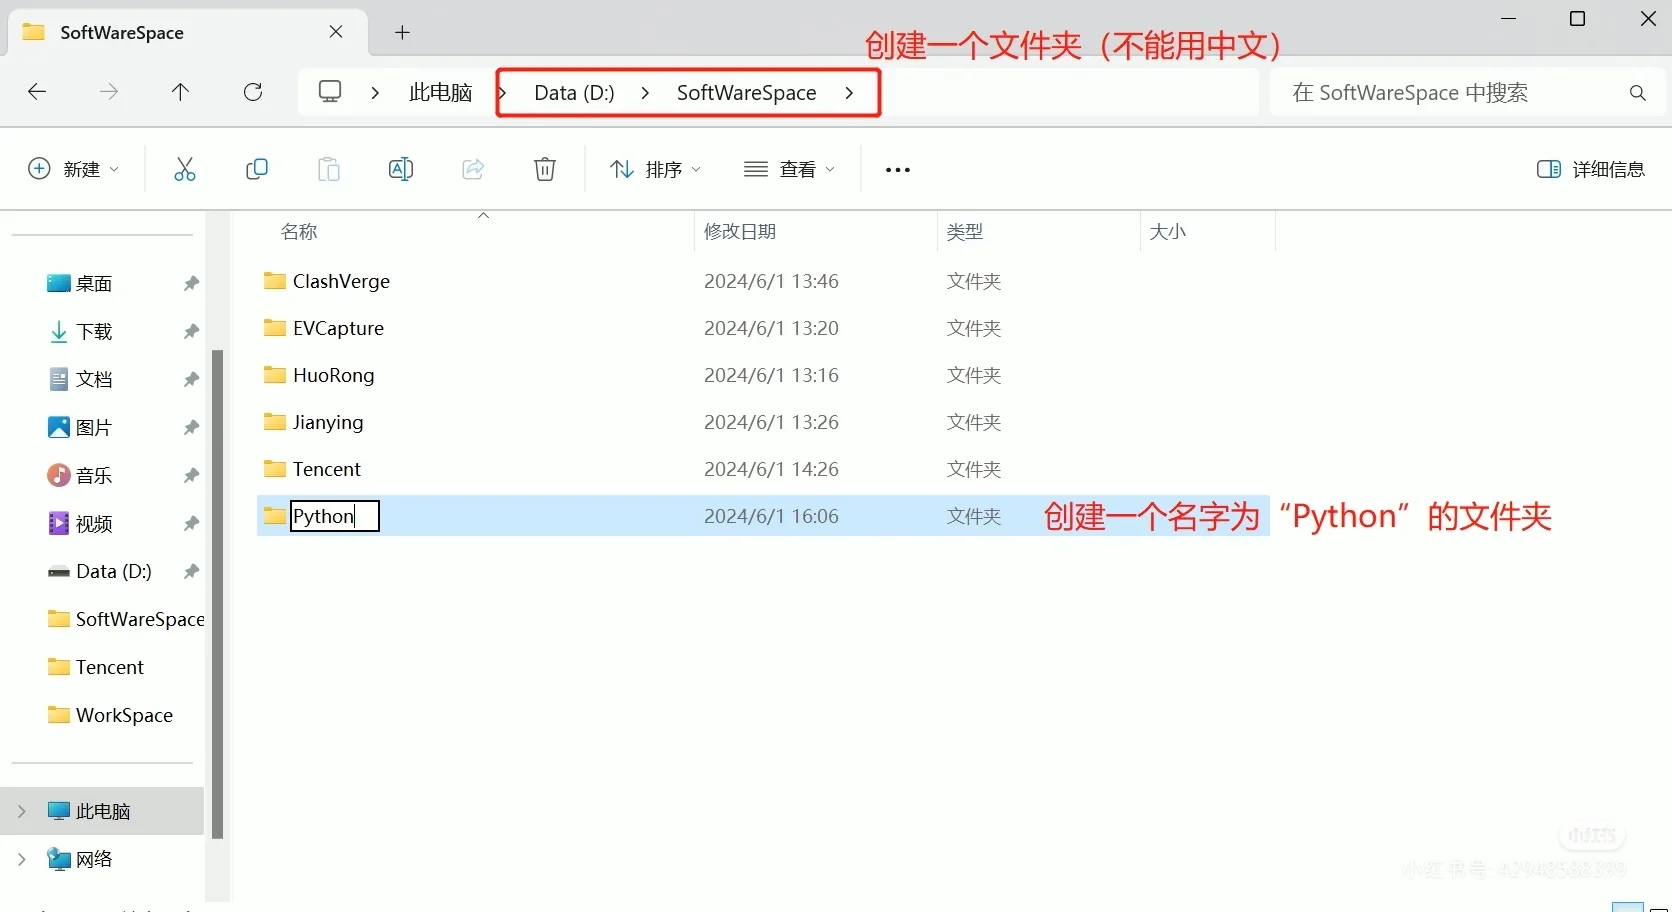This screenshot has width=1672, height=912.
Task: Click the Refresh icon in the navigation bar
Action: [x=253, y=92]
